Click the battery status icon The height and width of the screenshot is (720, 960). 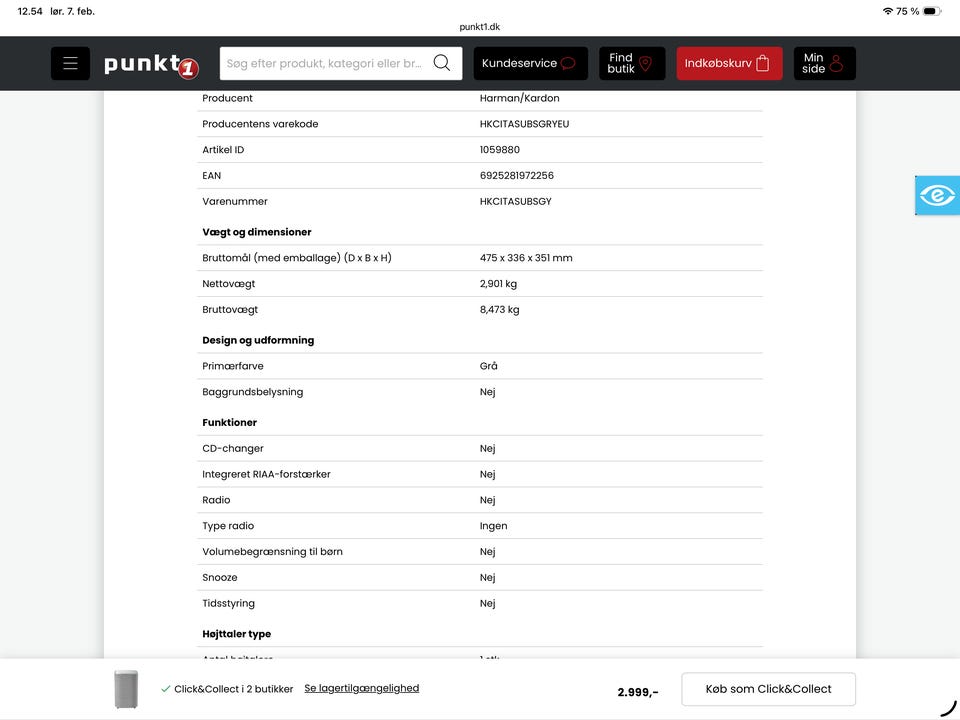pos(932,11)
